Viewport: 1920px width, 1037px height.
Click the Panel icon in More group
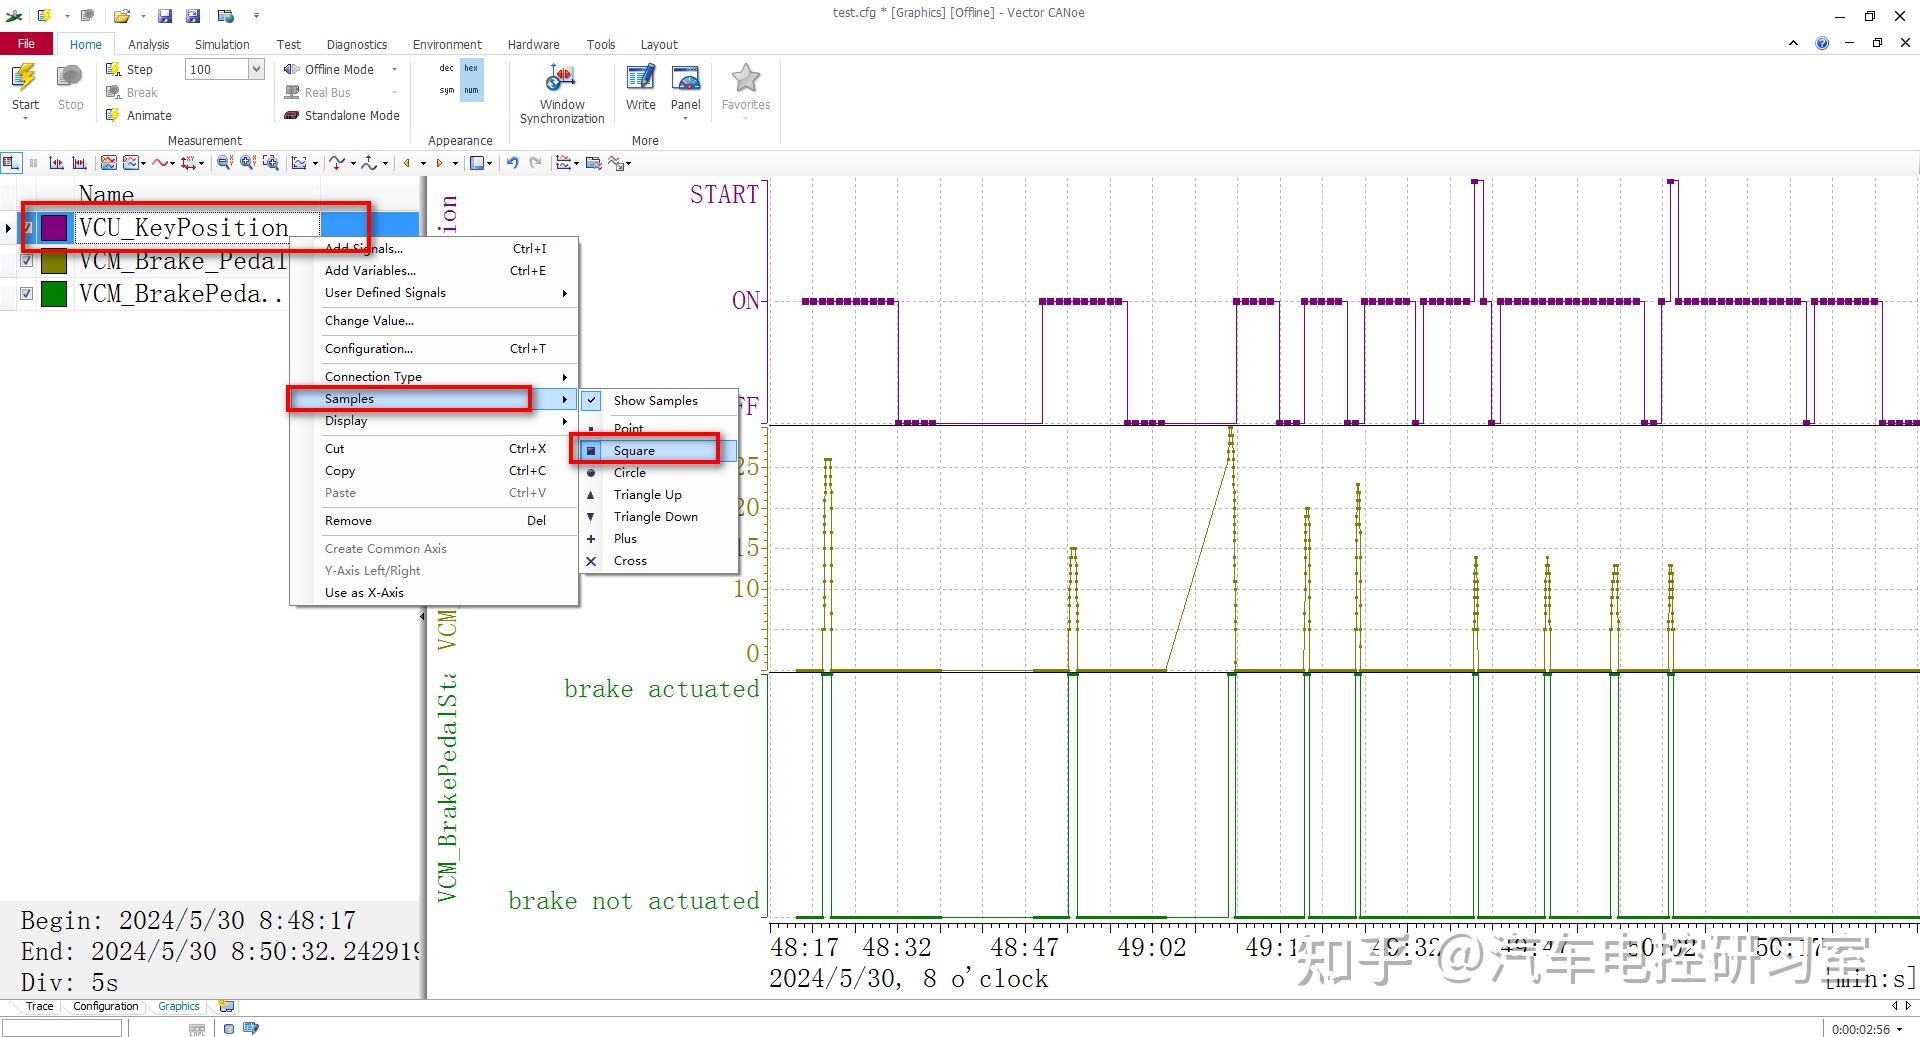[685, 79]
